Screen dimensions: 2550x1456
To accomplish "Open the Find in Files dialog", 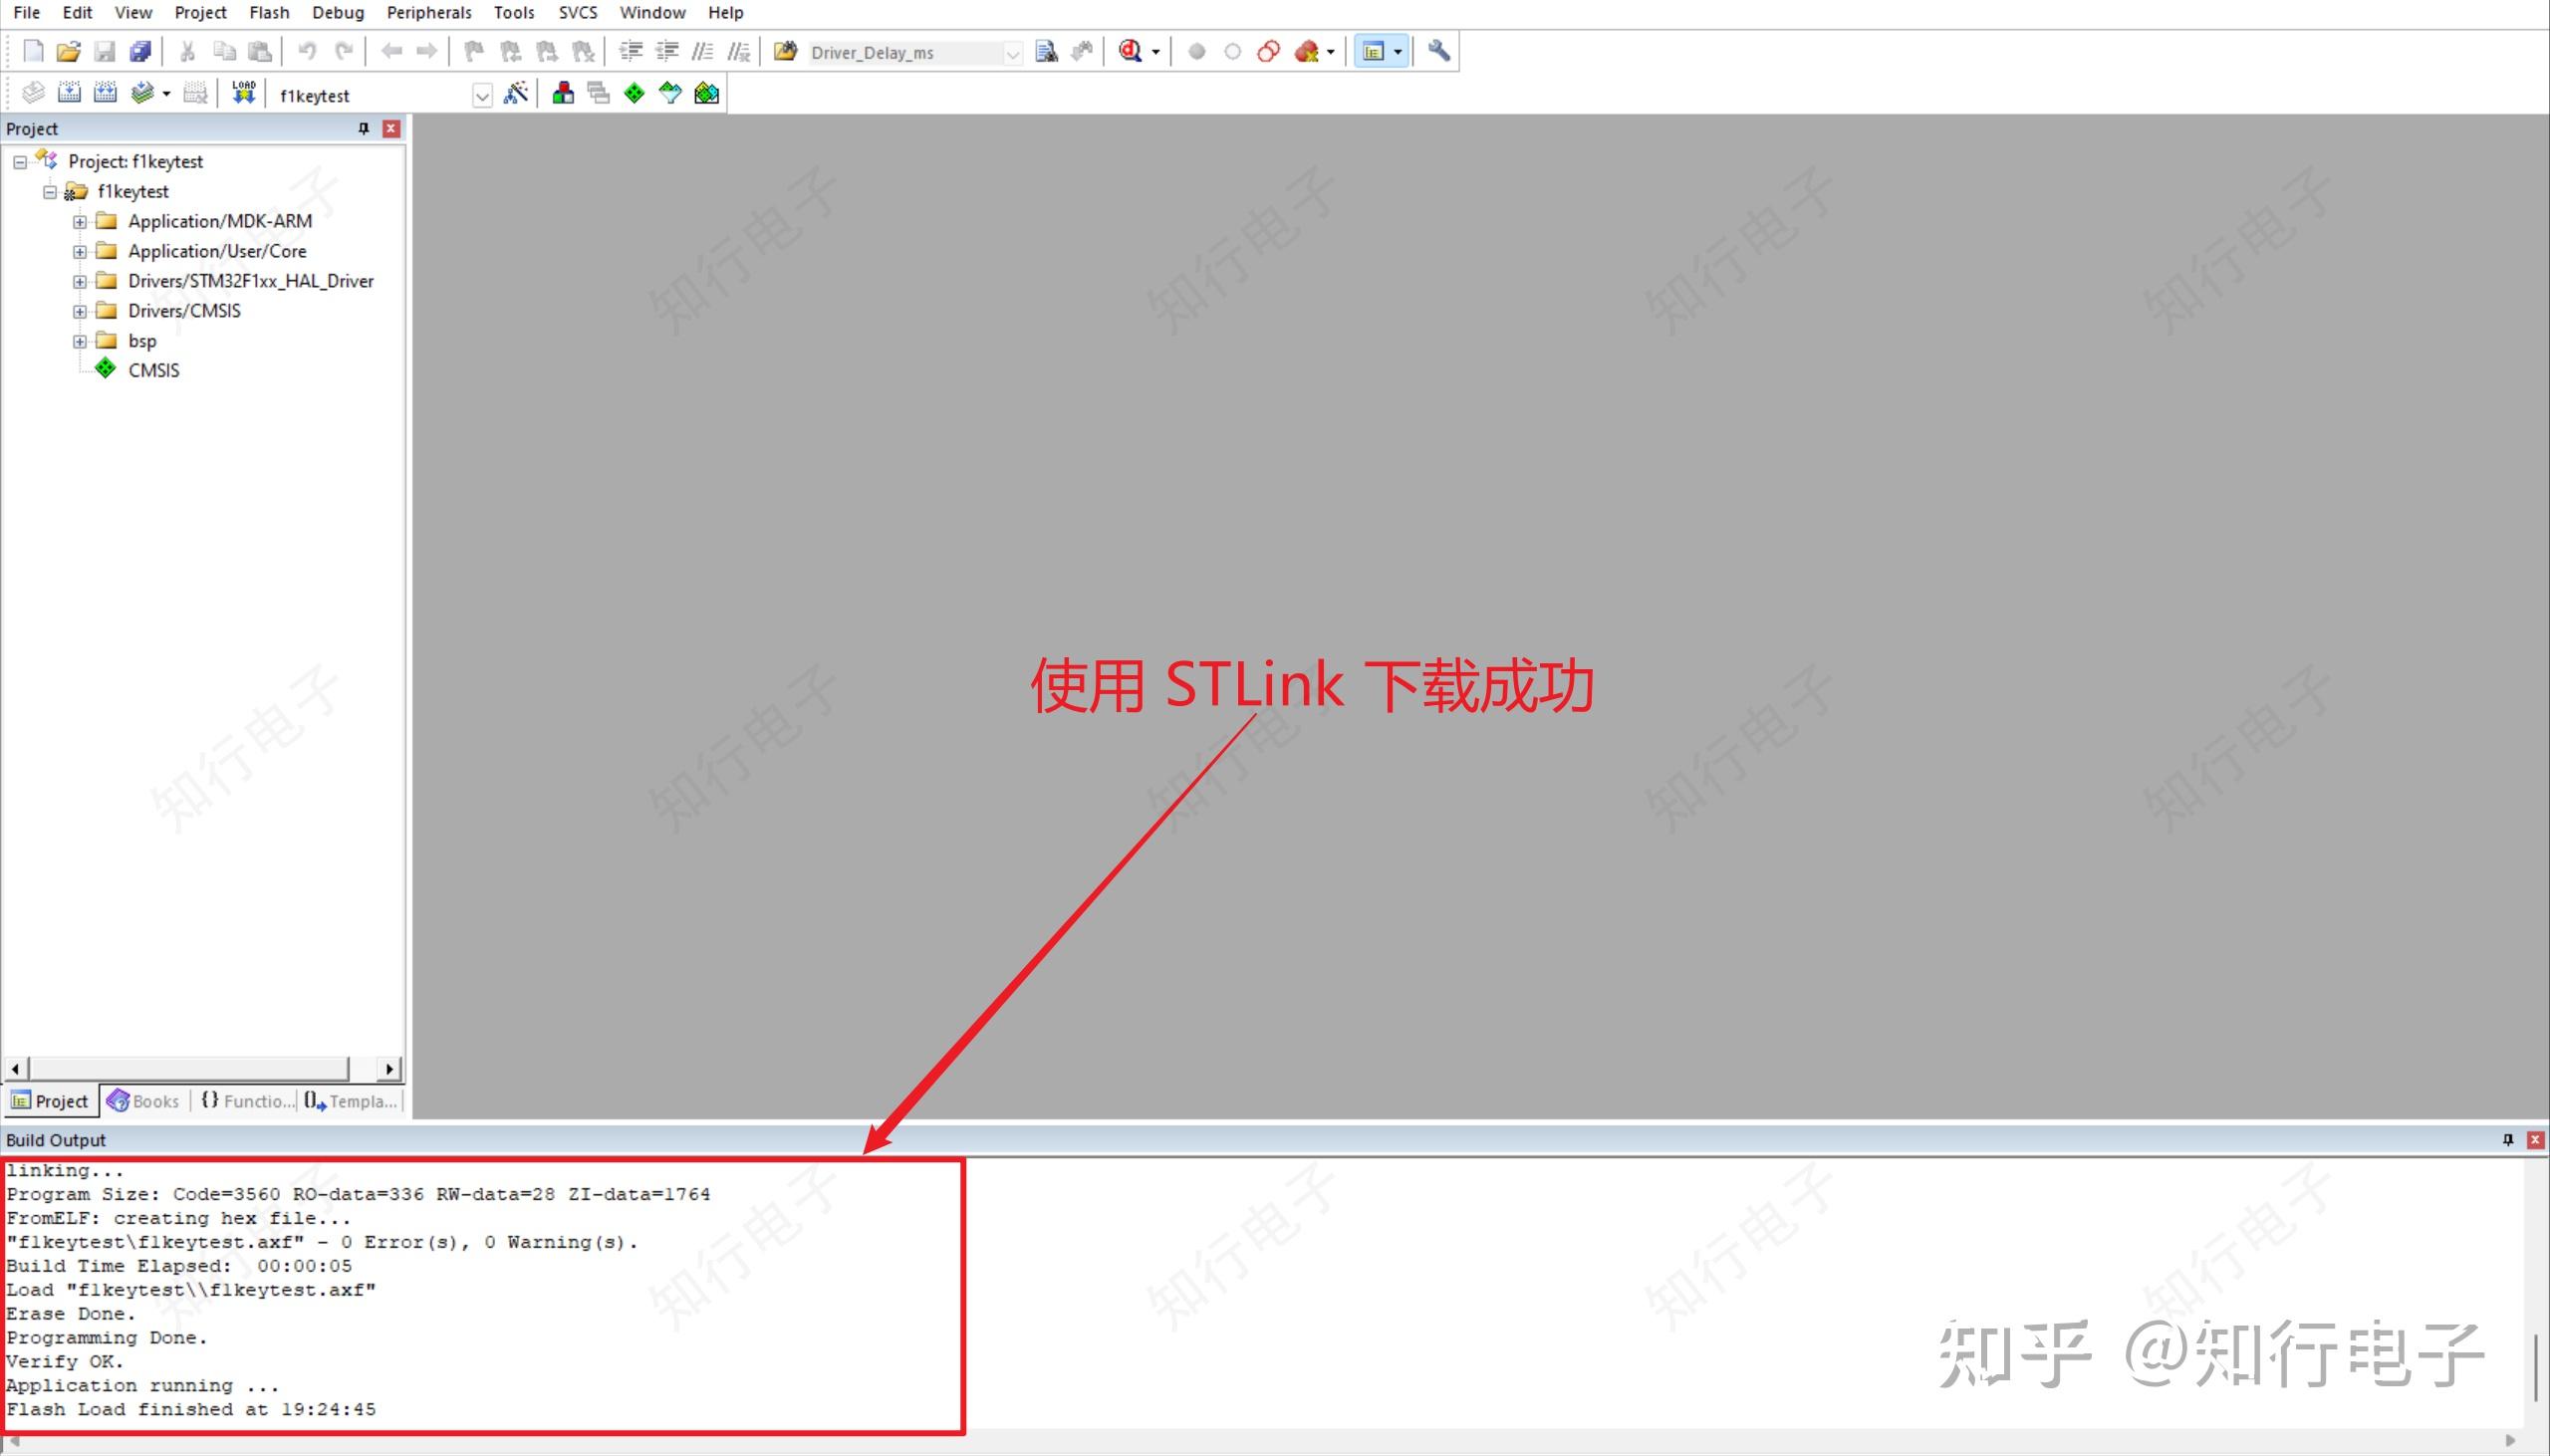I will pyautogui.click(x=1046, y=50).
